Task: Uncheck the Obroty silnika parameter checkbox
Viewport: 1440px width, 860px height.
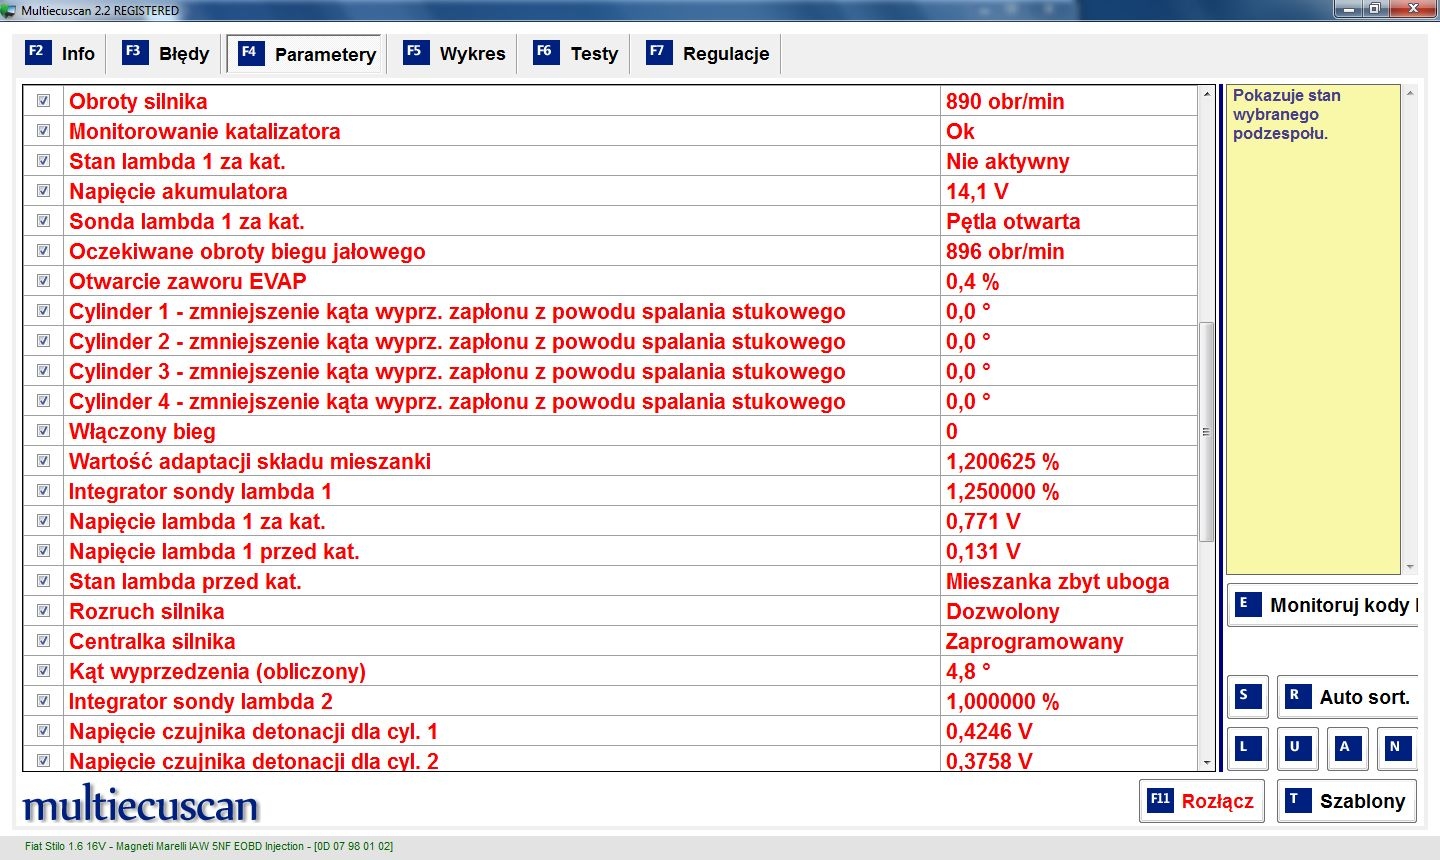Action: [x=43, y=101]
